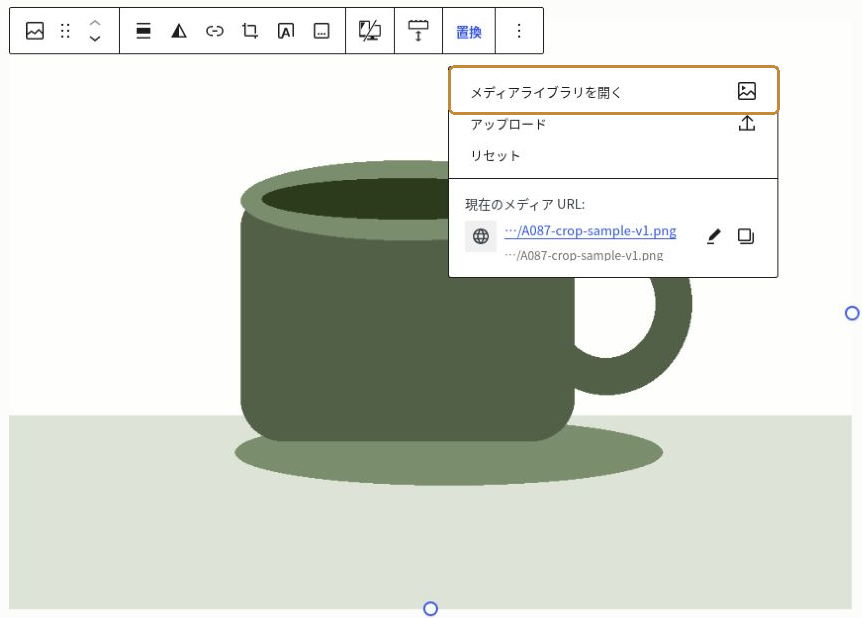Add caption using the caption icon
Image resolution: width=862 pixels, height=618 pixels.
pyautogui.click(x=322, y=31)
